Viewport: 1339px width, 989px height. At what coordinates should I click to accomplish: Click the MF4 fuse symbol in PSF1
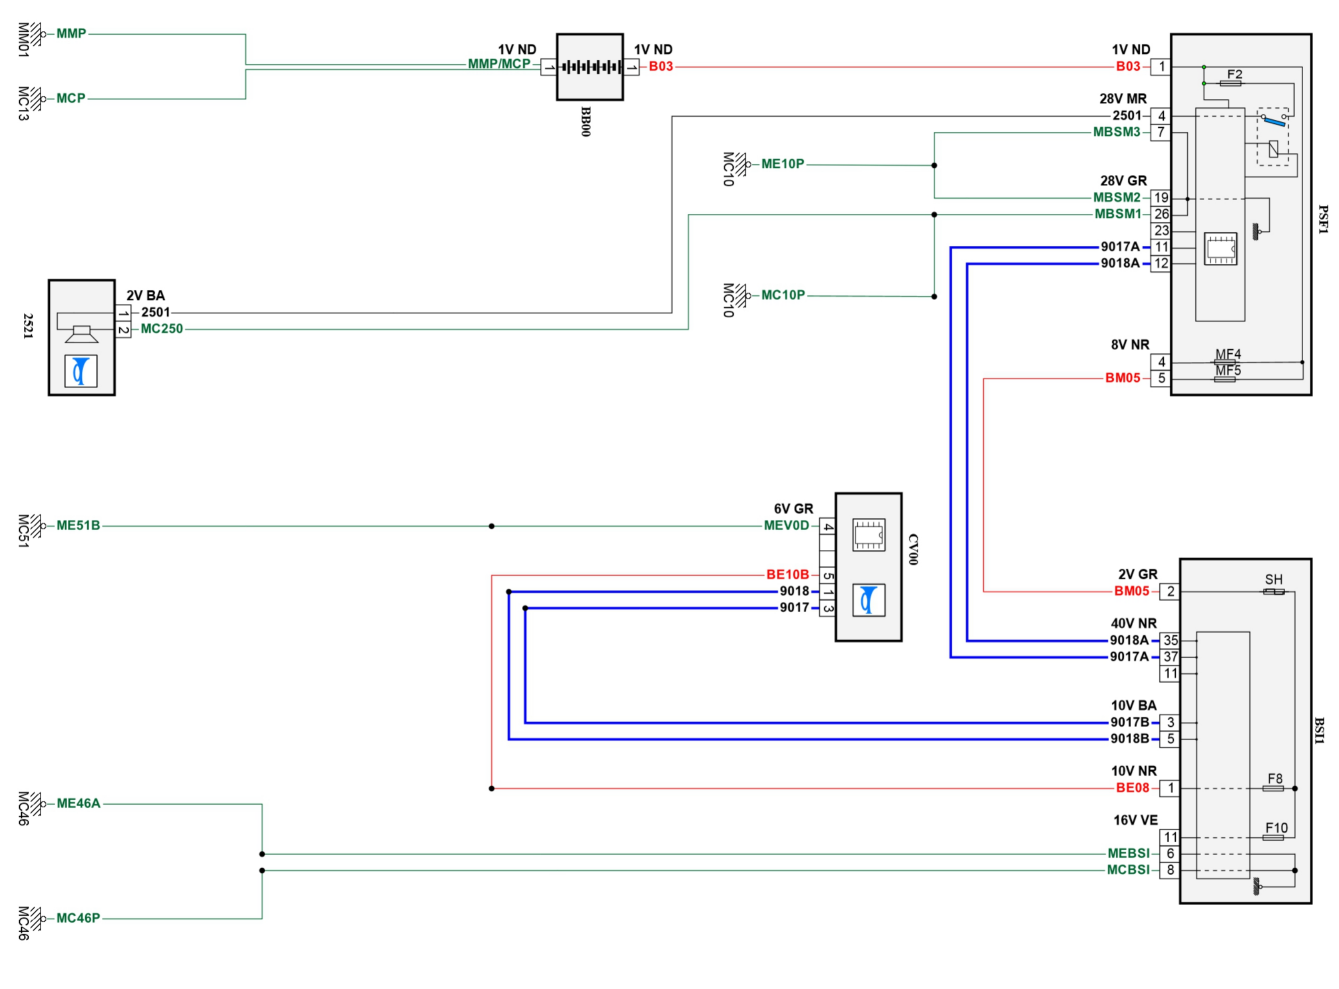tap(1225, 362)
